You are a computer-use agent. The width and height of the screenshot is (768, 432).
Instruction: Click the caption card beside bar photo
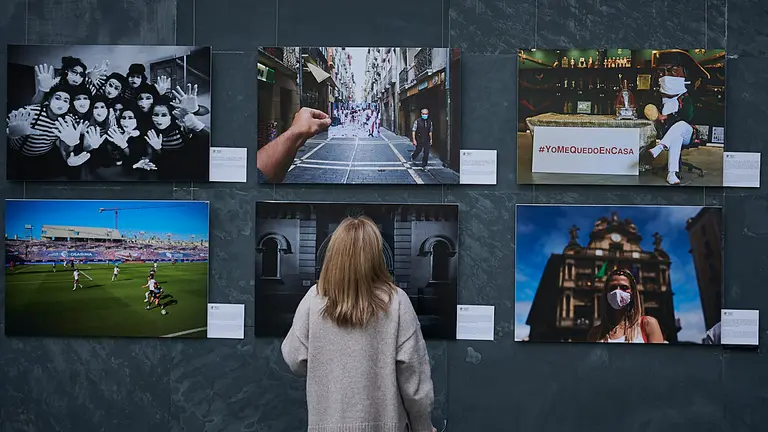(741, 169)
